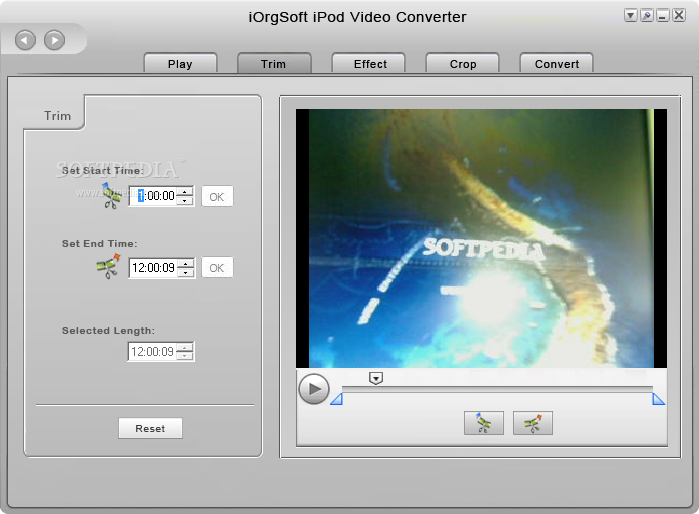Viewport: 699px width, 514px height.
Task: Click the mark-start scissors button under preview
Action: 484,423
